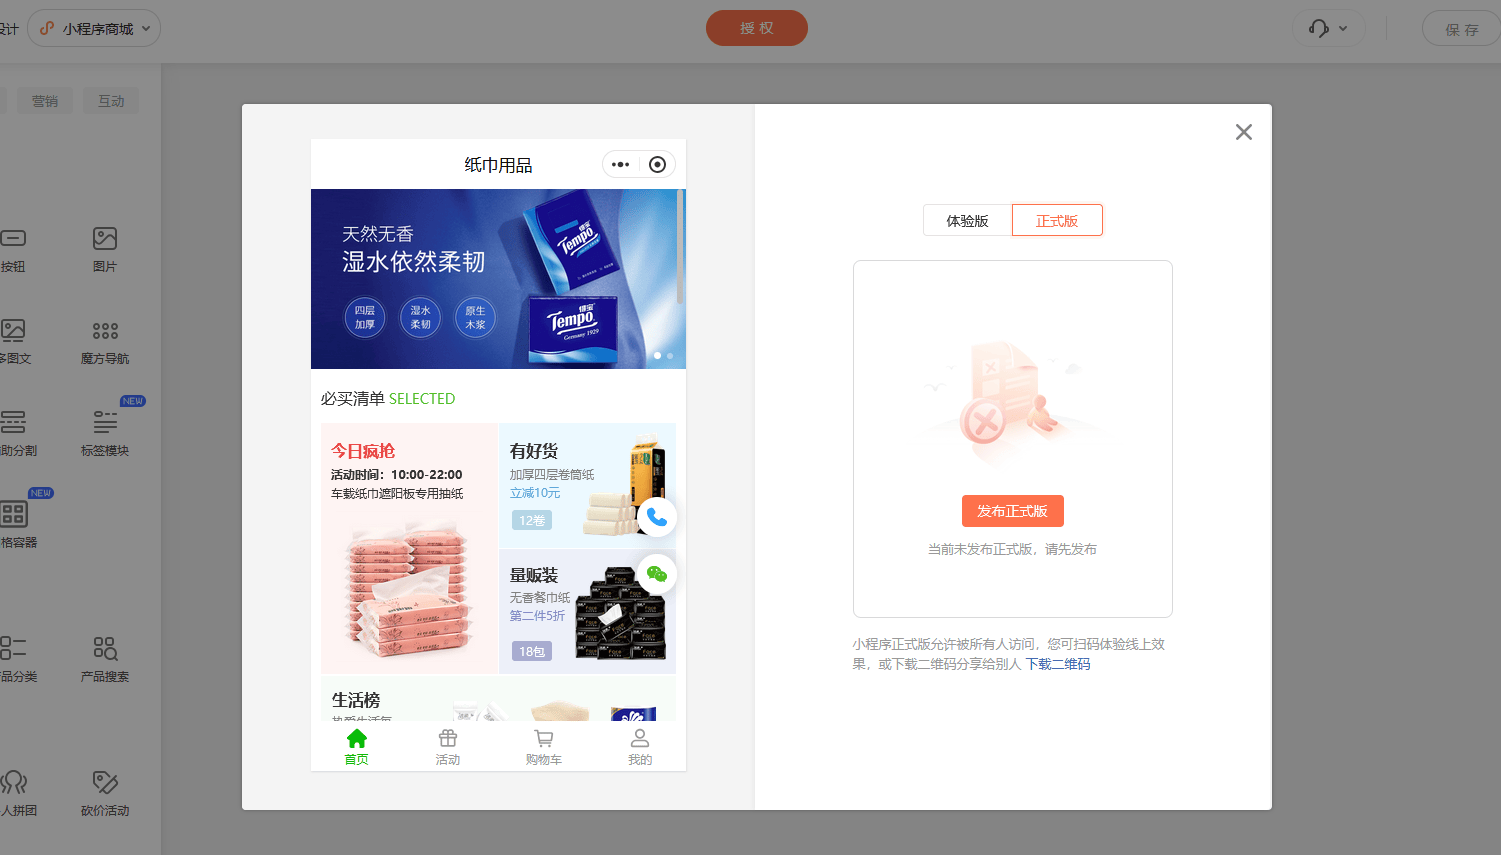1501x855 pixels.
Task: Click the phone preview vertical scrollbar
Action: click(680, 247)
